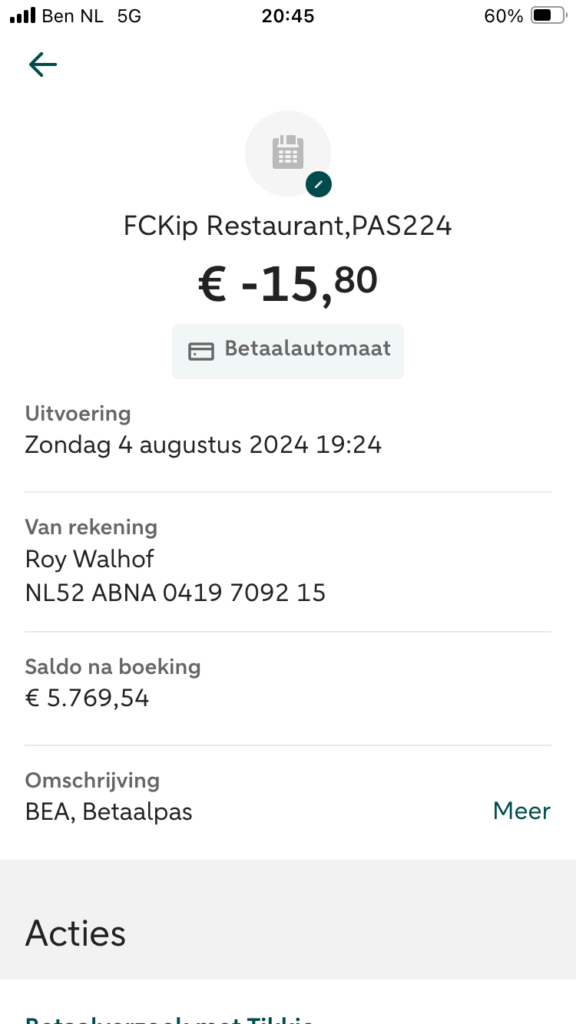Tap the 5G network indicator
This screenshot has height=1024, width=576.
tap(129, 16)
